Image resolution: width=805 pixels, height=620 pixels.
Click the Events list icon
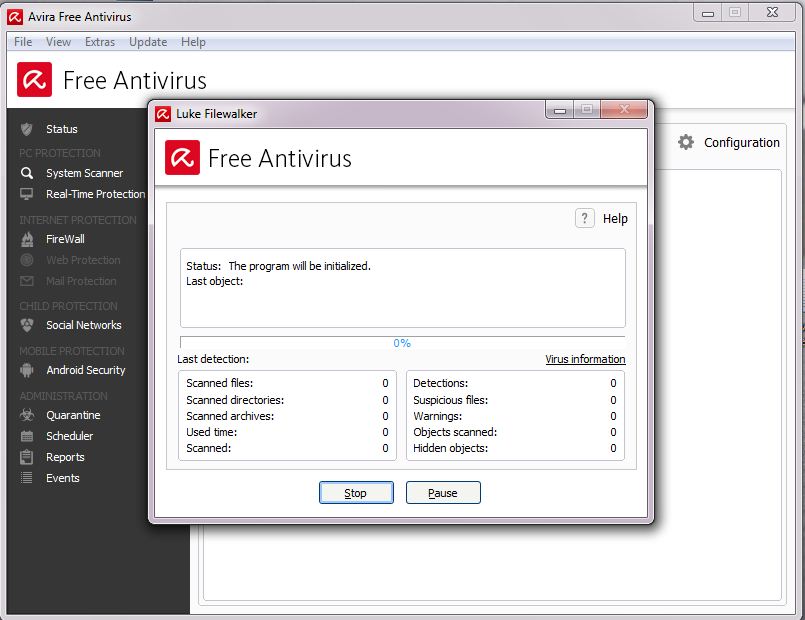[27, 478]
